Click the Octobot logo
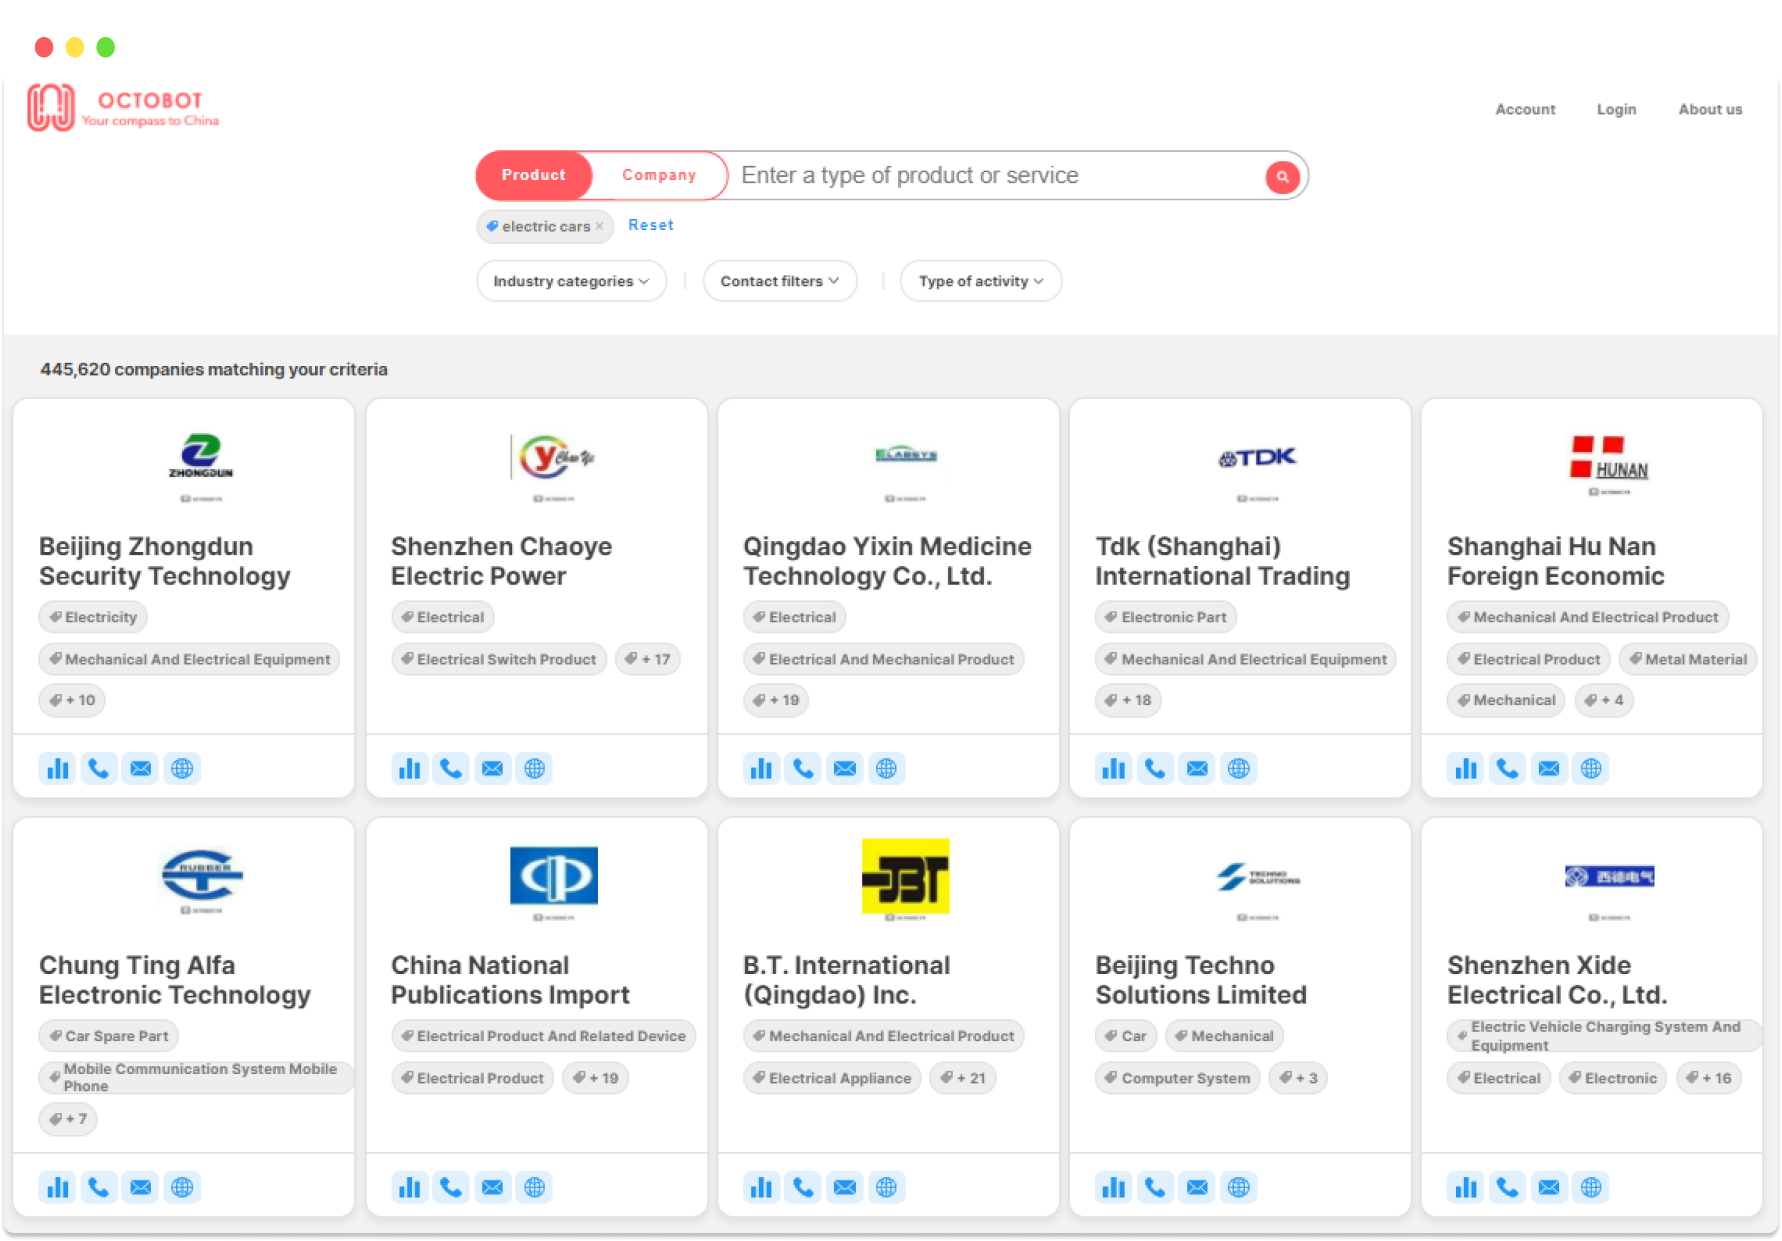The image size is (1782, 1241). tap(123, 108)
